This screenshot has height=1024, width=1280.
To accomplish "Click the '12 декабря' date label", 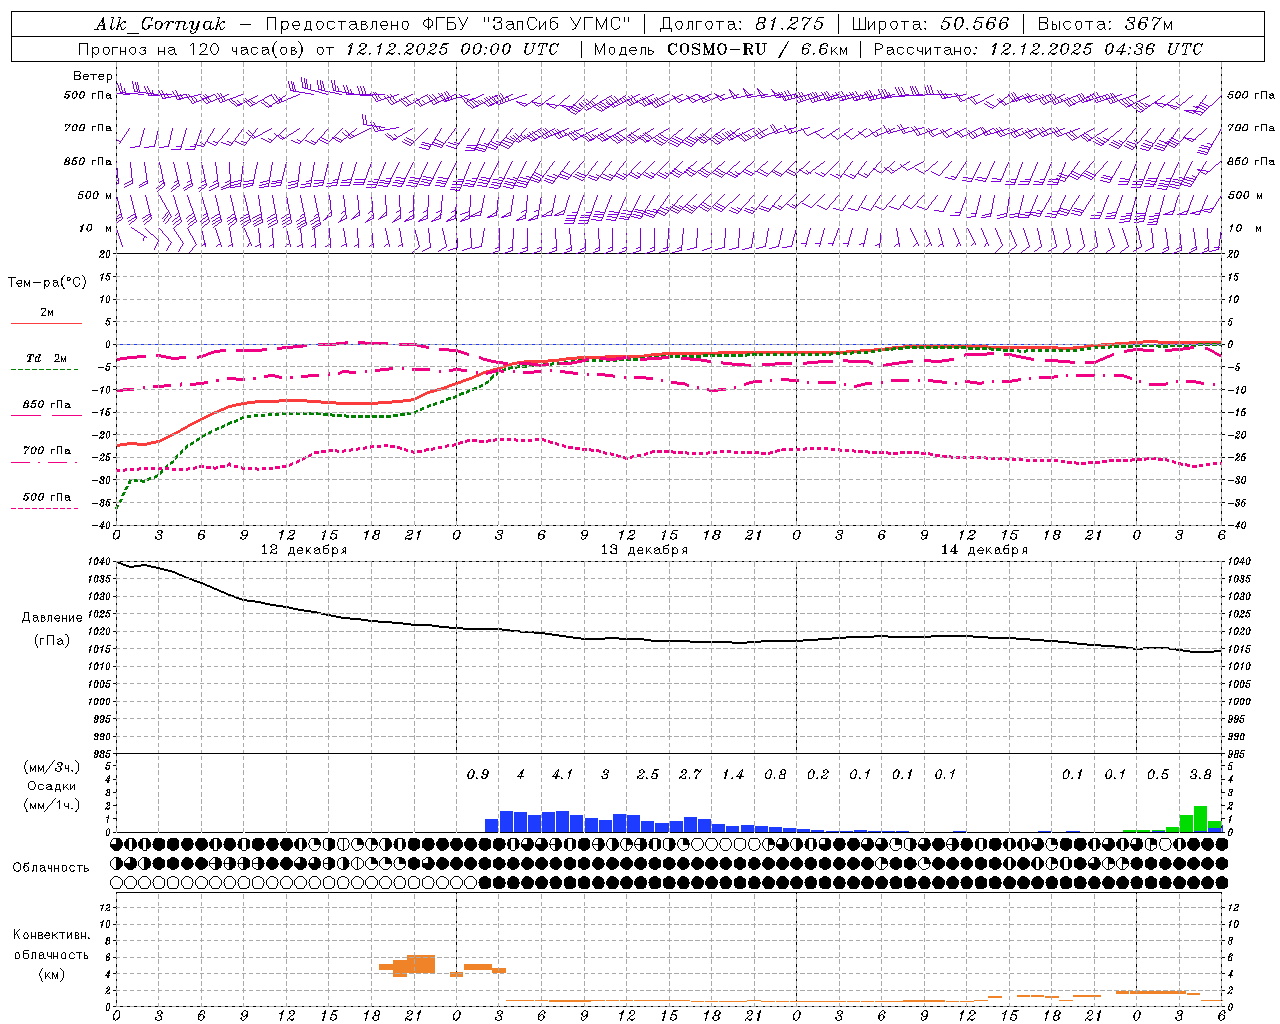I will 304,550.
